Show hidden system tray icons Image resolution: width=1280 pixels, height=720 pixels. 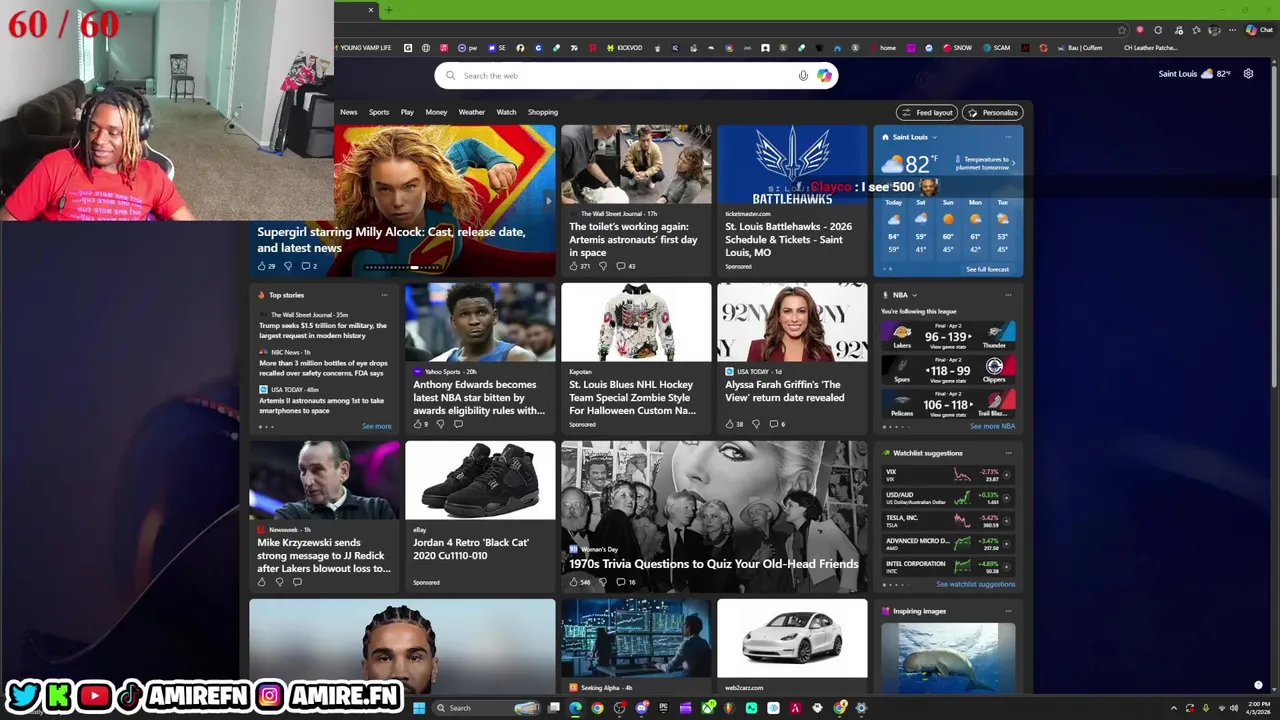click(1174, 708)
